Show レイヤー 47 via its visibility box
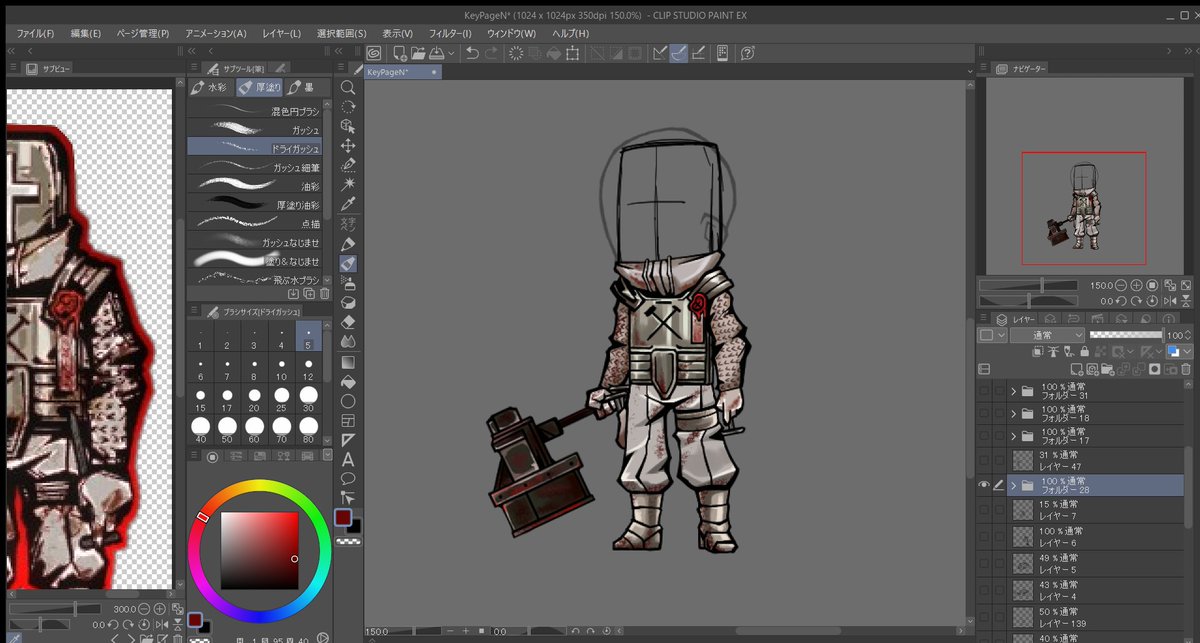Image resolution: width=1200 pixels, height=643 pixels. (x=985, y=460)
